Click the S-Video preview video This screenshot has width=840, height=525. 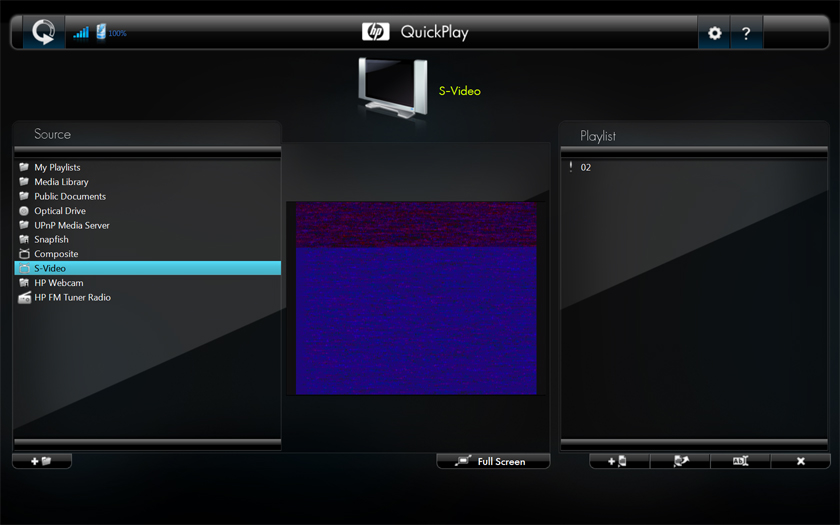[x=416, y=298]
